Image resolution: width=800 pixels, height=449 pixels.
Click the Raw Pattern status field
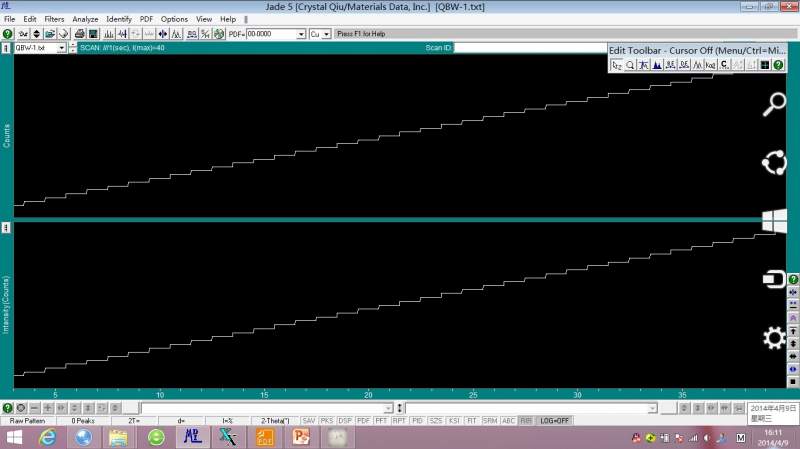pos(28,421)
